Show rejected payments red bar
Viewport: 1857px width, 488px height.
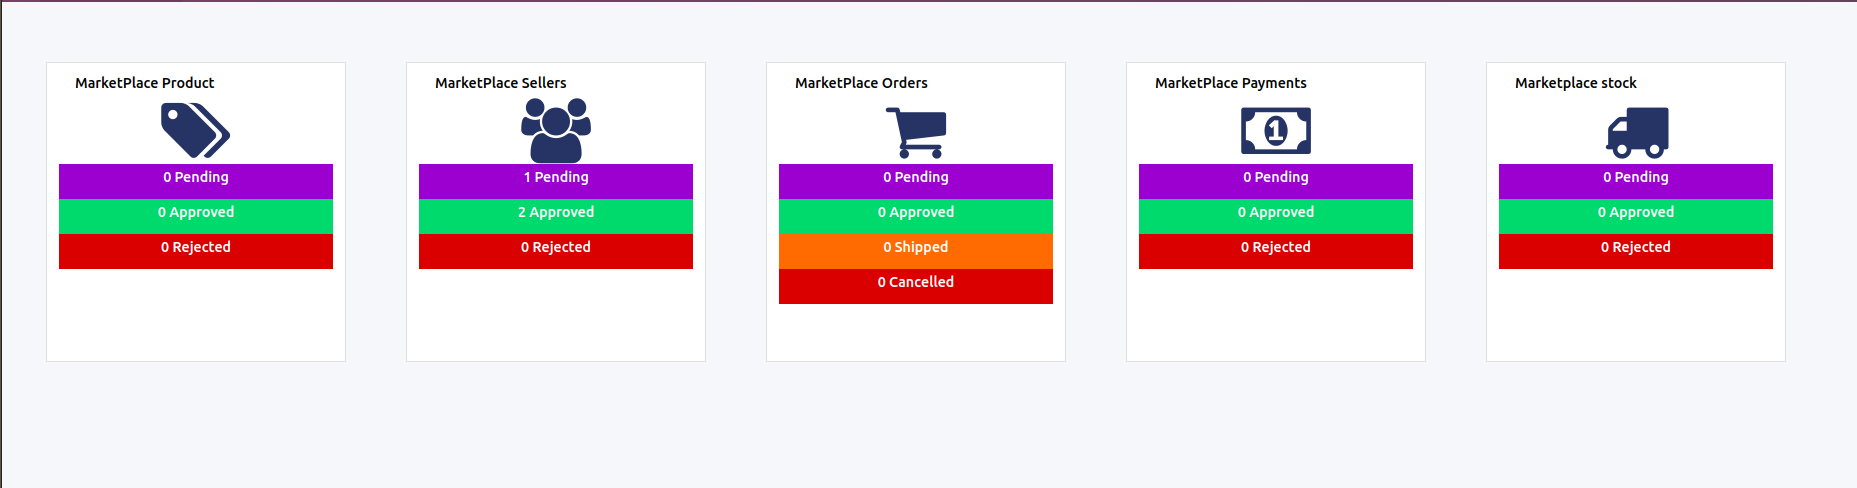click(x=1276, y=248)
